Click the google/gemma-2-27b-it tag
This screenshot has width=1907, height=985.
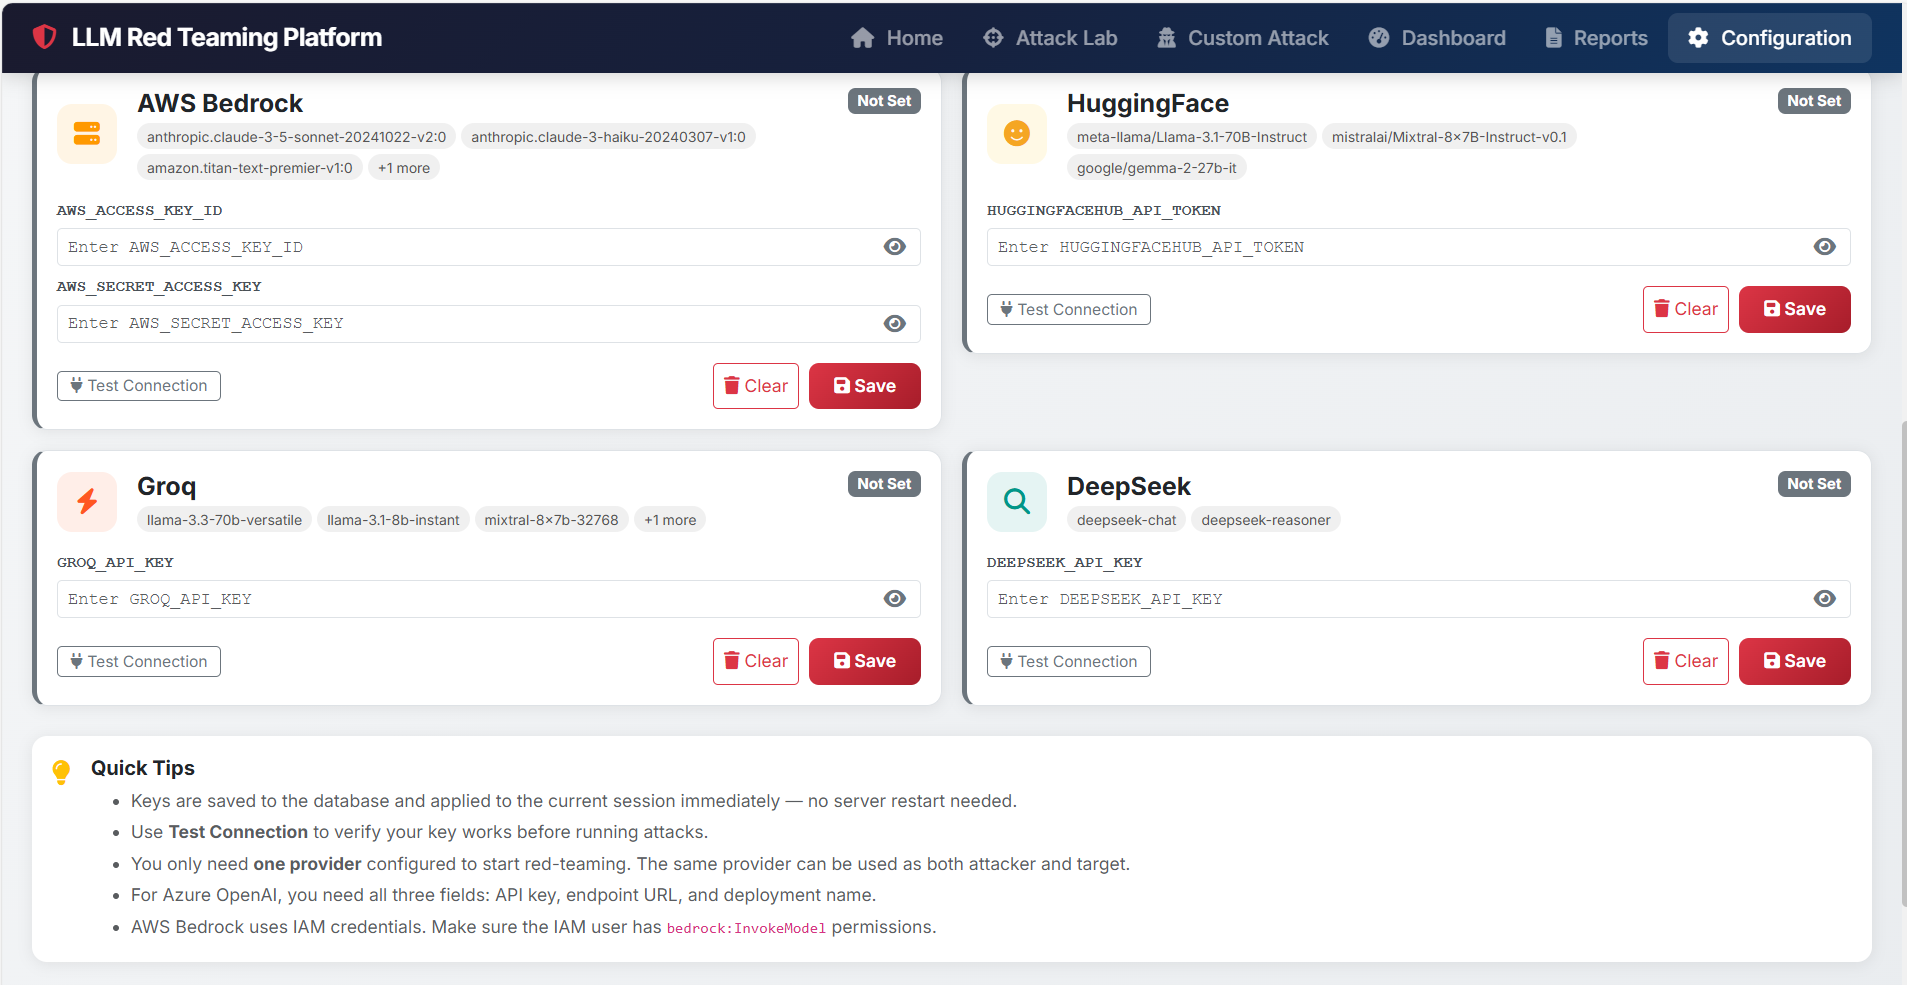point(1157,168)
